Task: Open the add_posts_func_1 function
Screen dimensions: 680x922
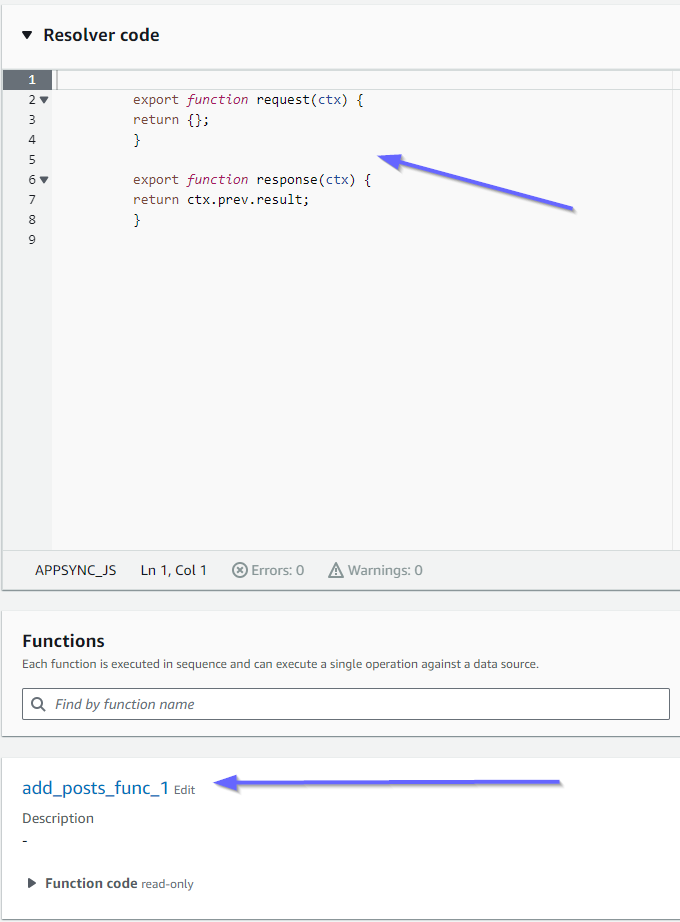Action: tap(95, 787)
